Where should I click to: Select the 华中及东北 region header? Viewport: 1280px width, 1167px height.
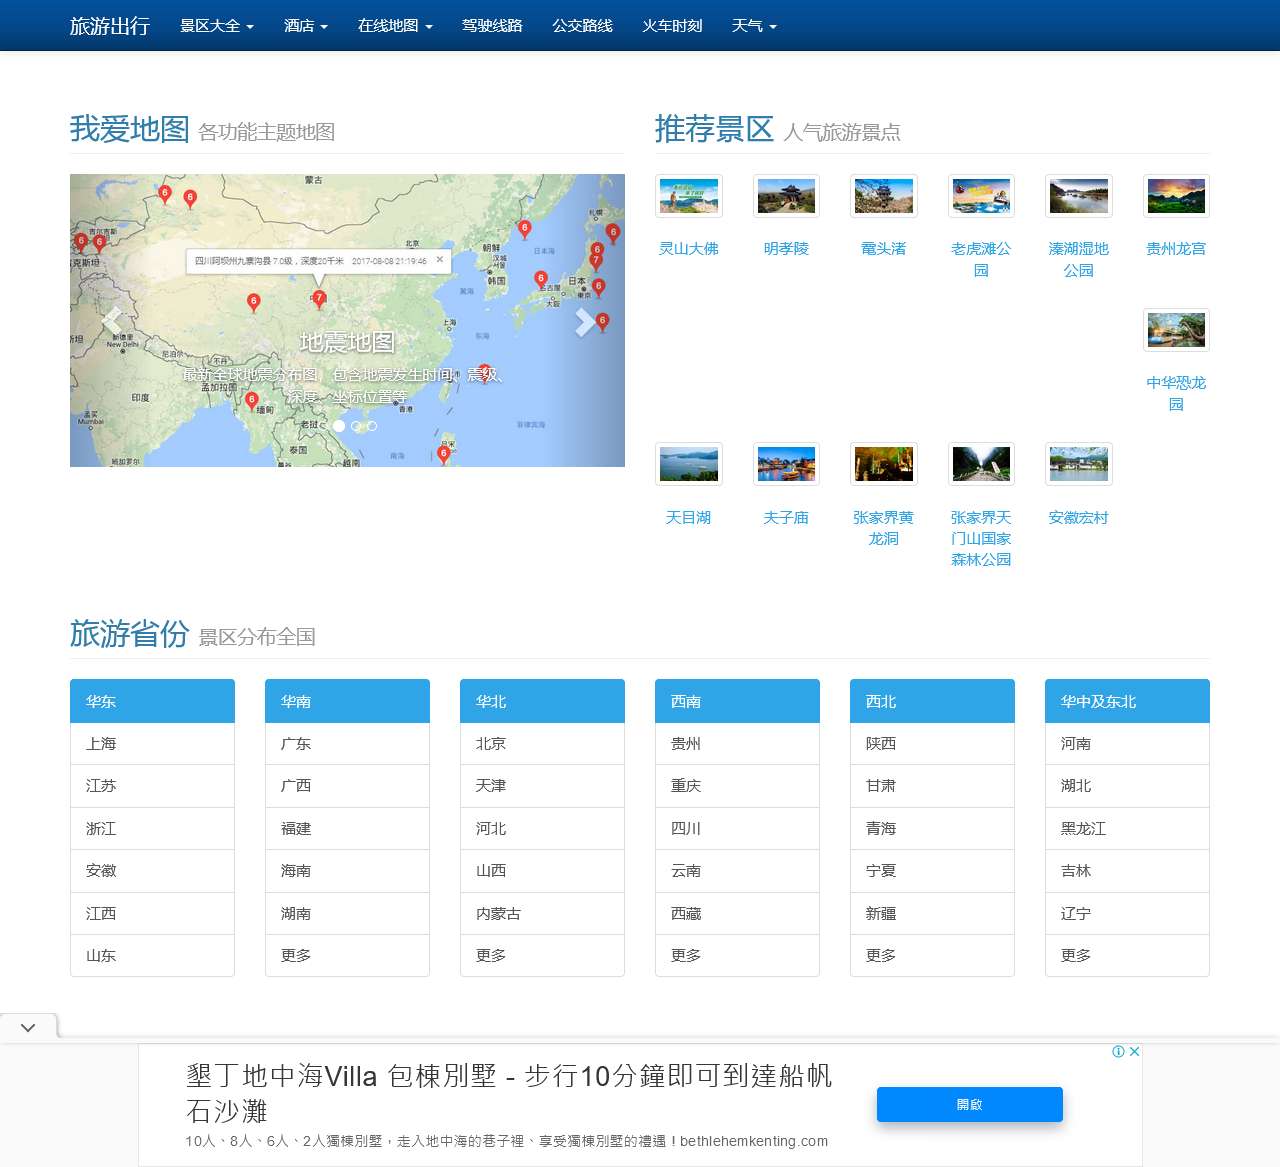[1127, 701]
